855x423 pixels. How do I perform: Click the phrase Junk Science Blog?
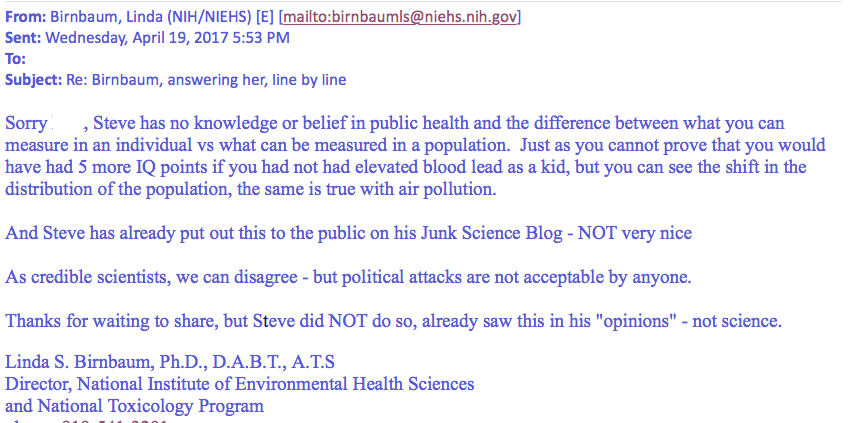(491, 233)
